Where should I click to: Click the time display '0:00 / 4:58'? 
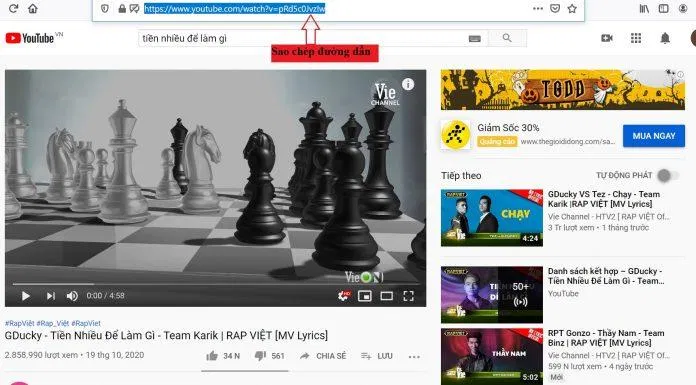click(x=105, y=296)
